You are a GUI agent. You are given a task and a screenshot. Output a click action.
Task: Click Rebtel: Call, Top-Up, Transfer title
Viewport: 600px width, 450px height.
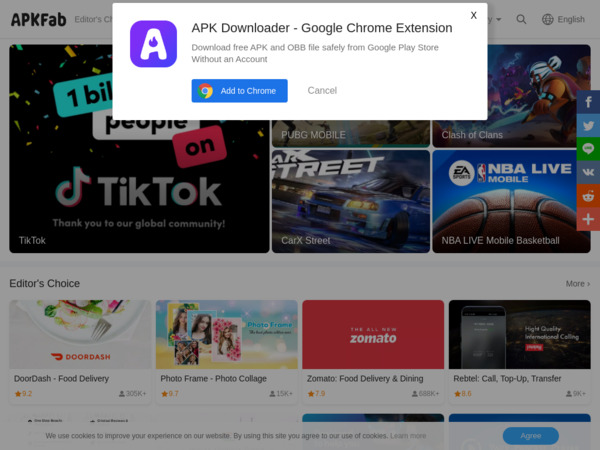[x=507, y=378]
